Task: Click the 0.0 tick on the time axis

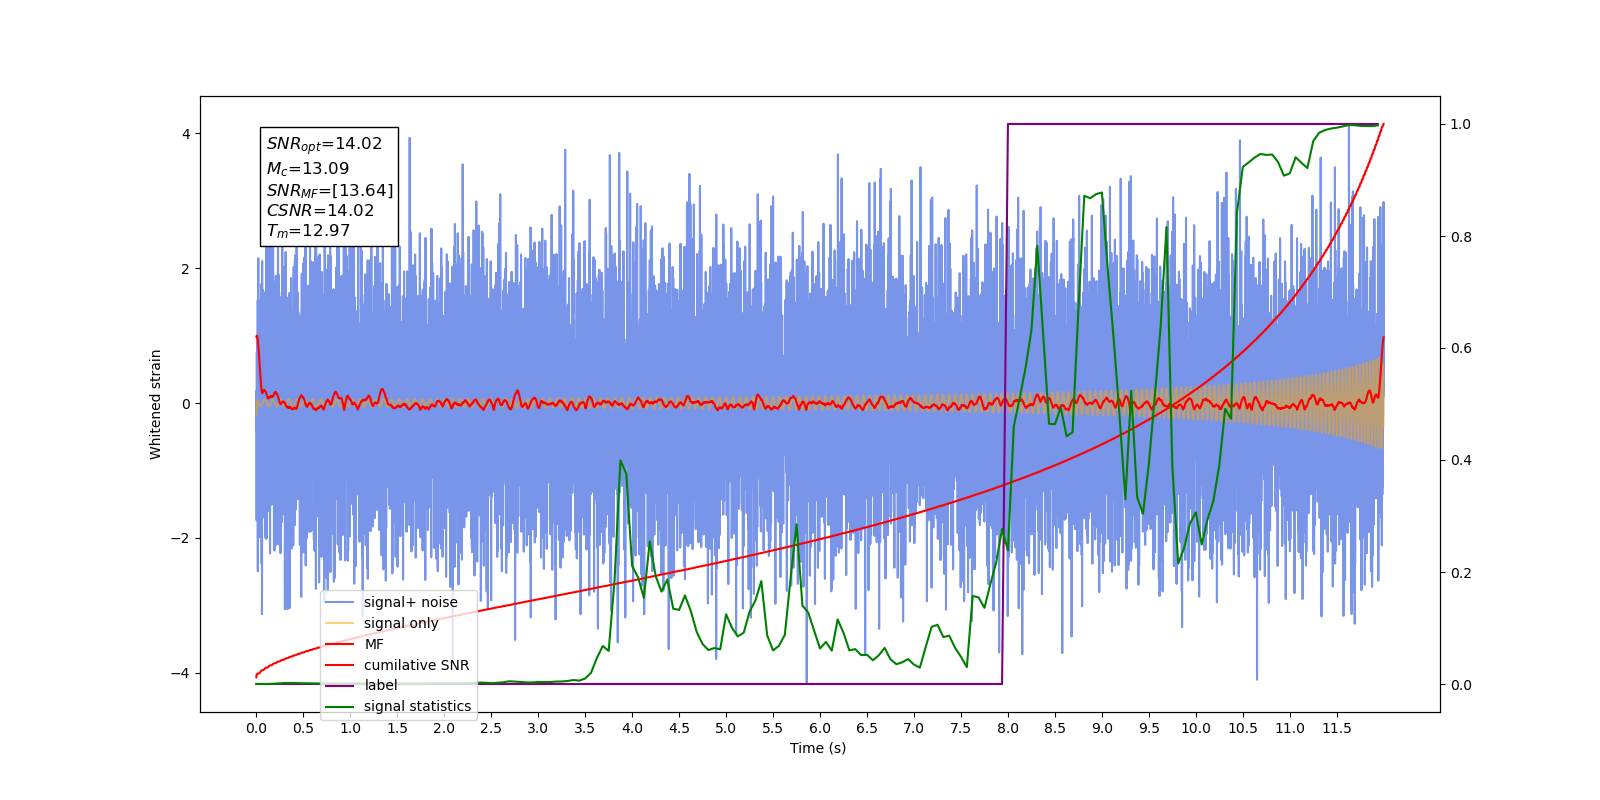Action: coord(256,728)
